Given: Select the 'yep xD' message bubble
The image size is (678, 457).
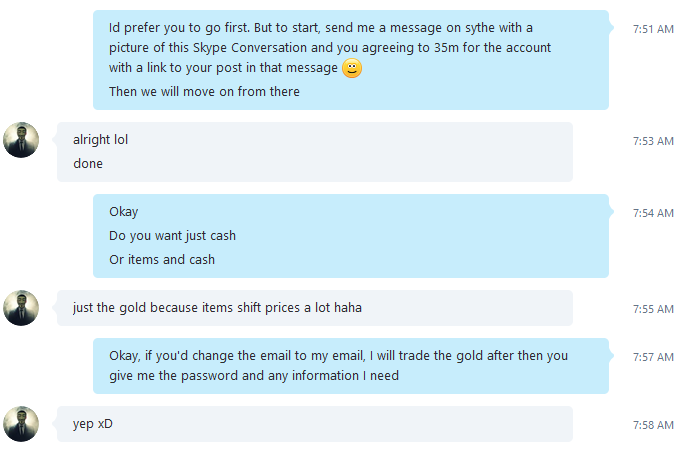Looking at the screenshot, I should [315, 424].
